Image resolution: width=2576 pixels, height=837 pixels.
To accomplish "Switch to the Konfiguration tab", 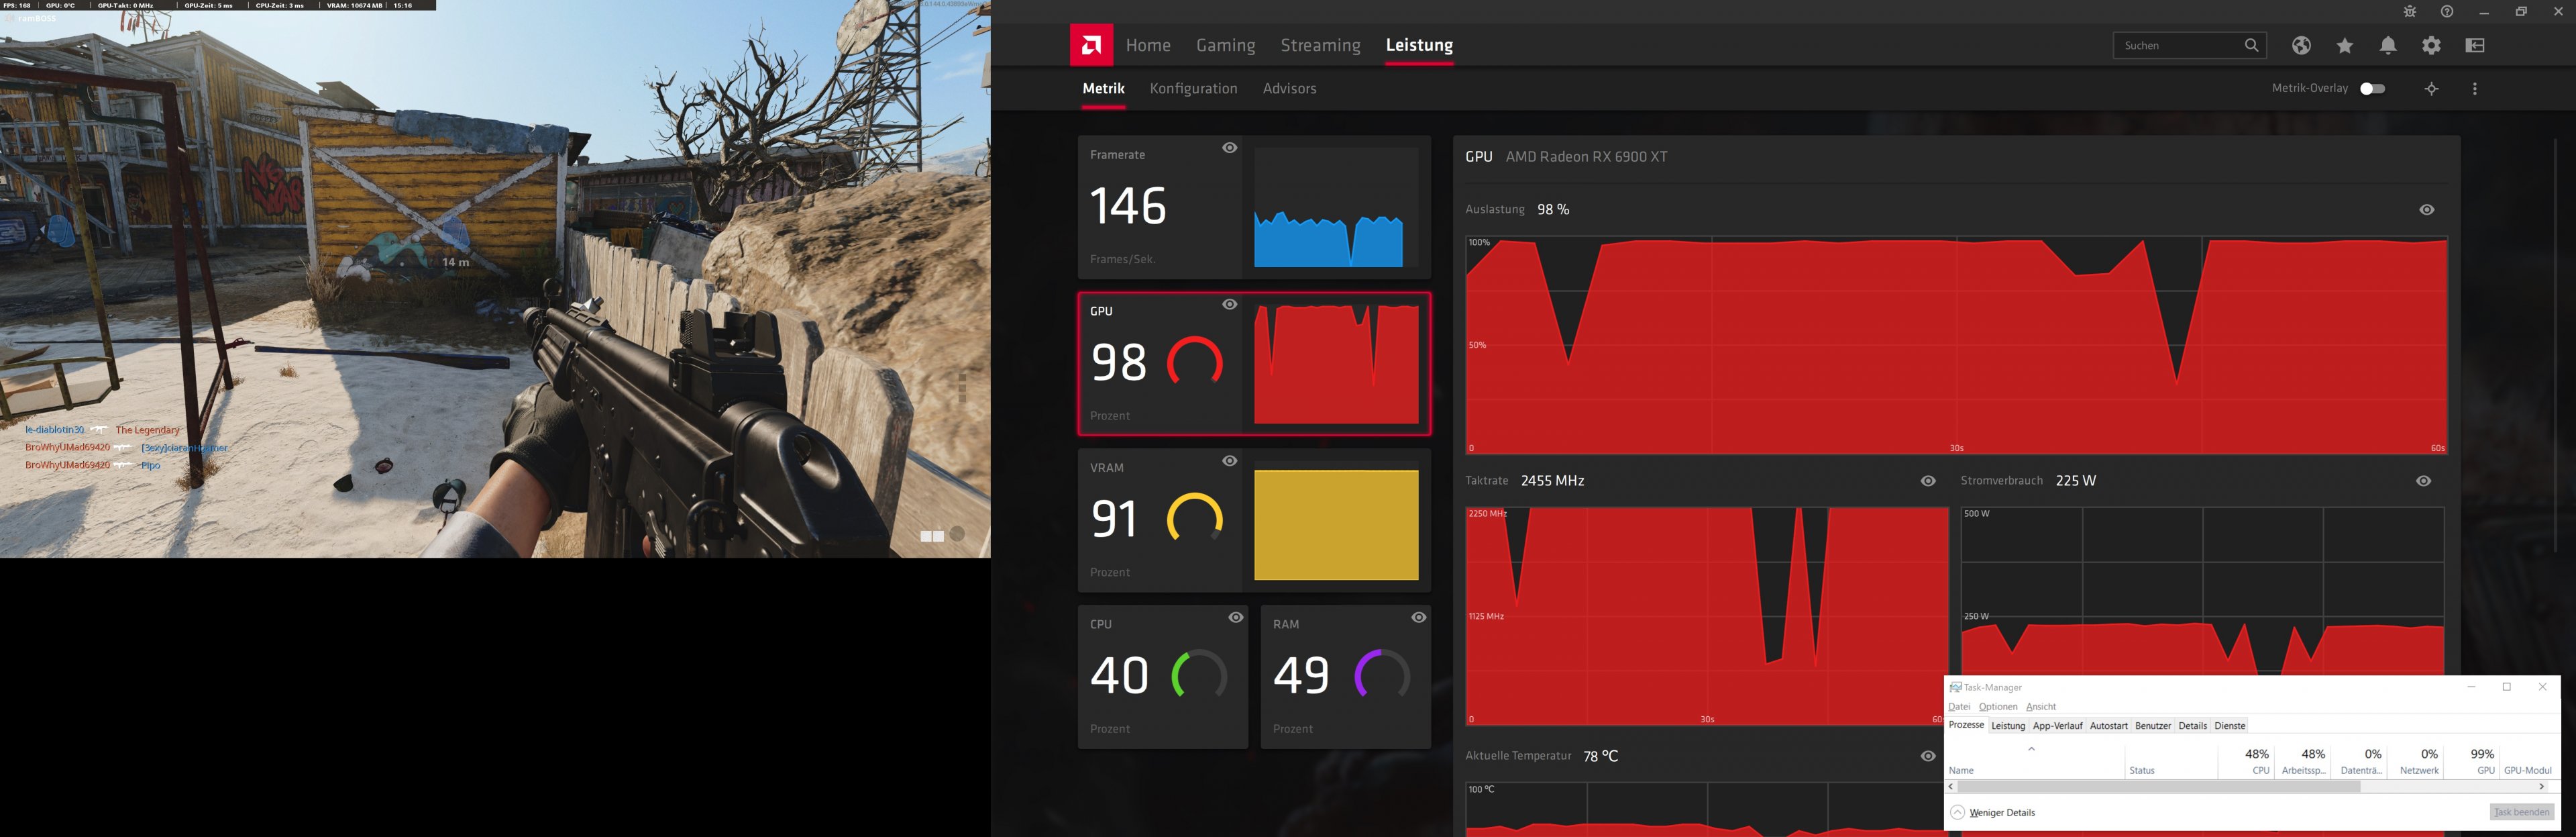I will (1193, 89).
